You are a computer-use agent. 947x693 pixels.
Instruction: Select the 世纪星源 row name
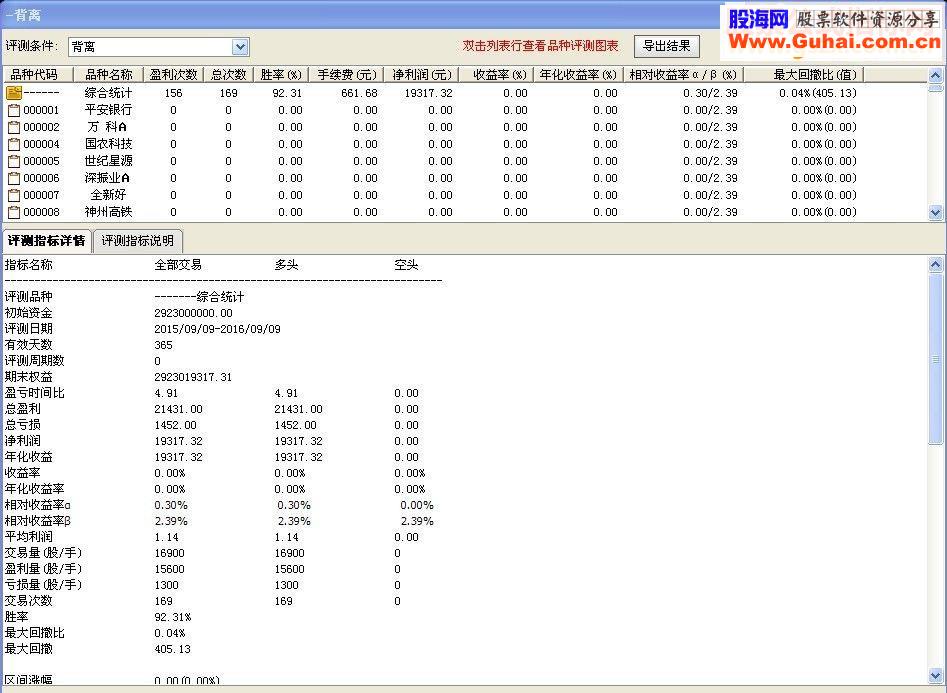coord(108,161)
